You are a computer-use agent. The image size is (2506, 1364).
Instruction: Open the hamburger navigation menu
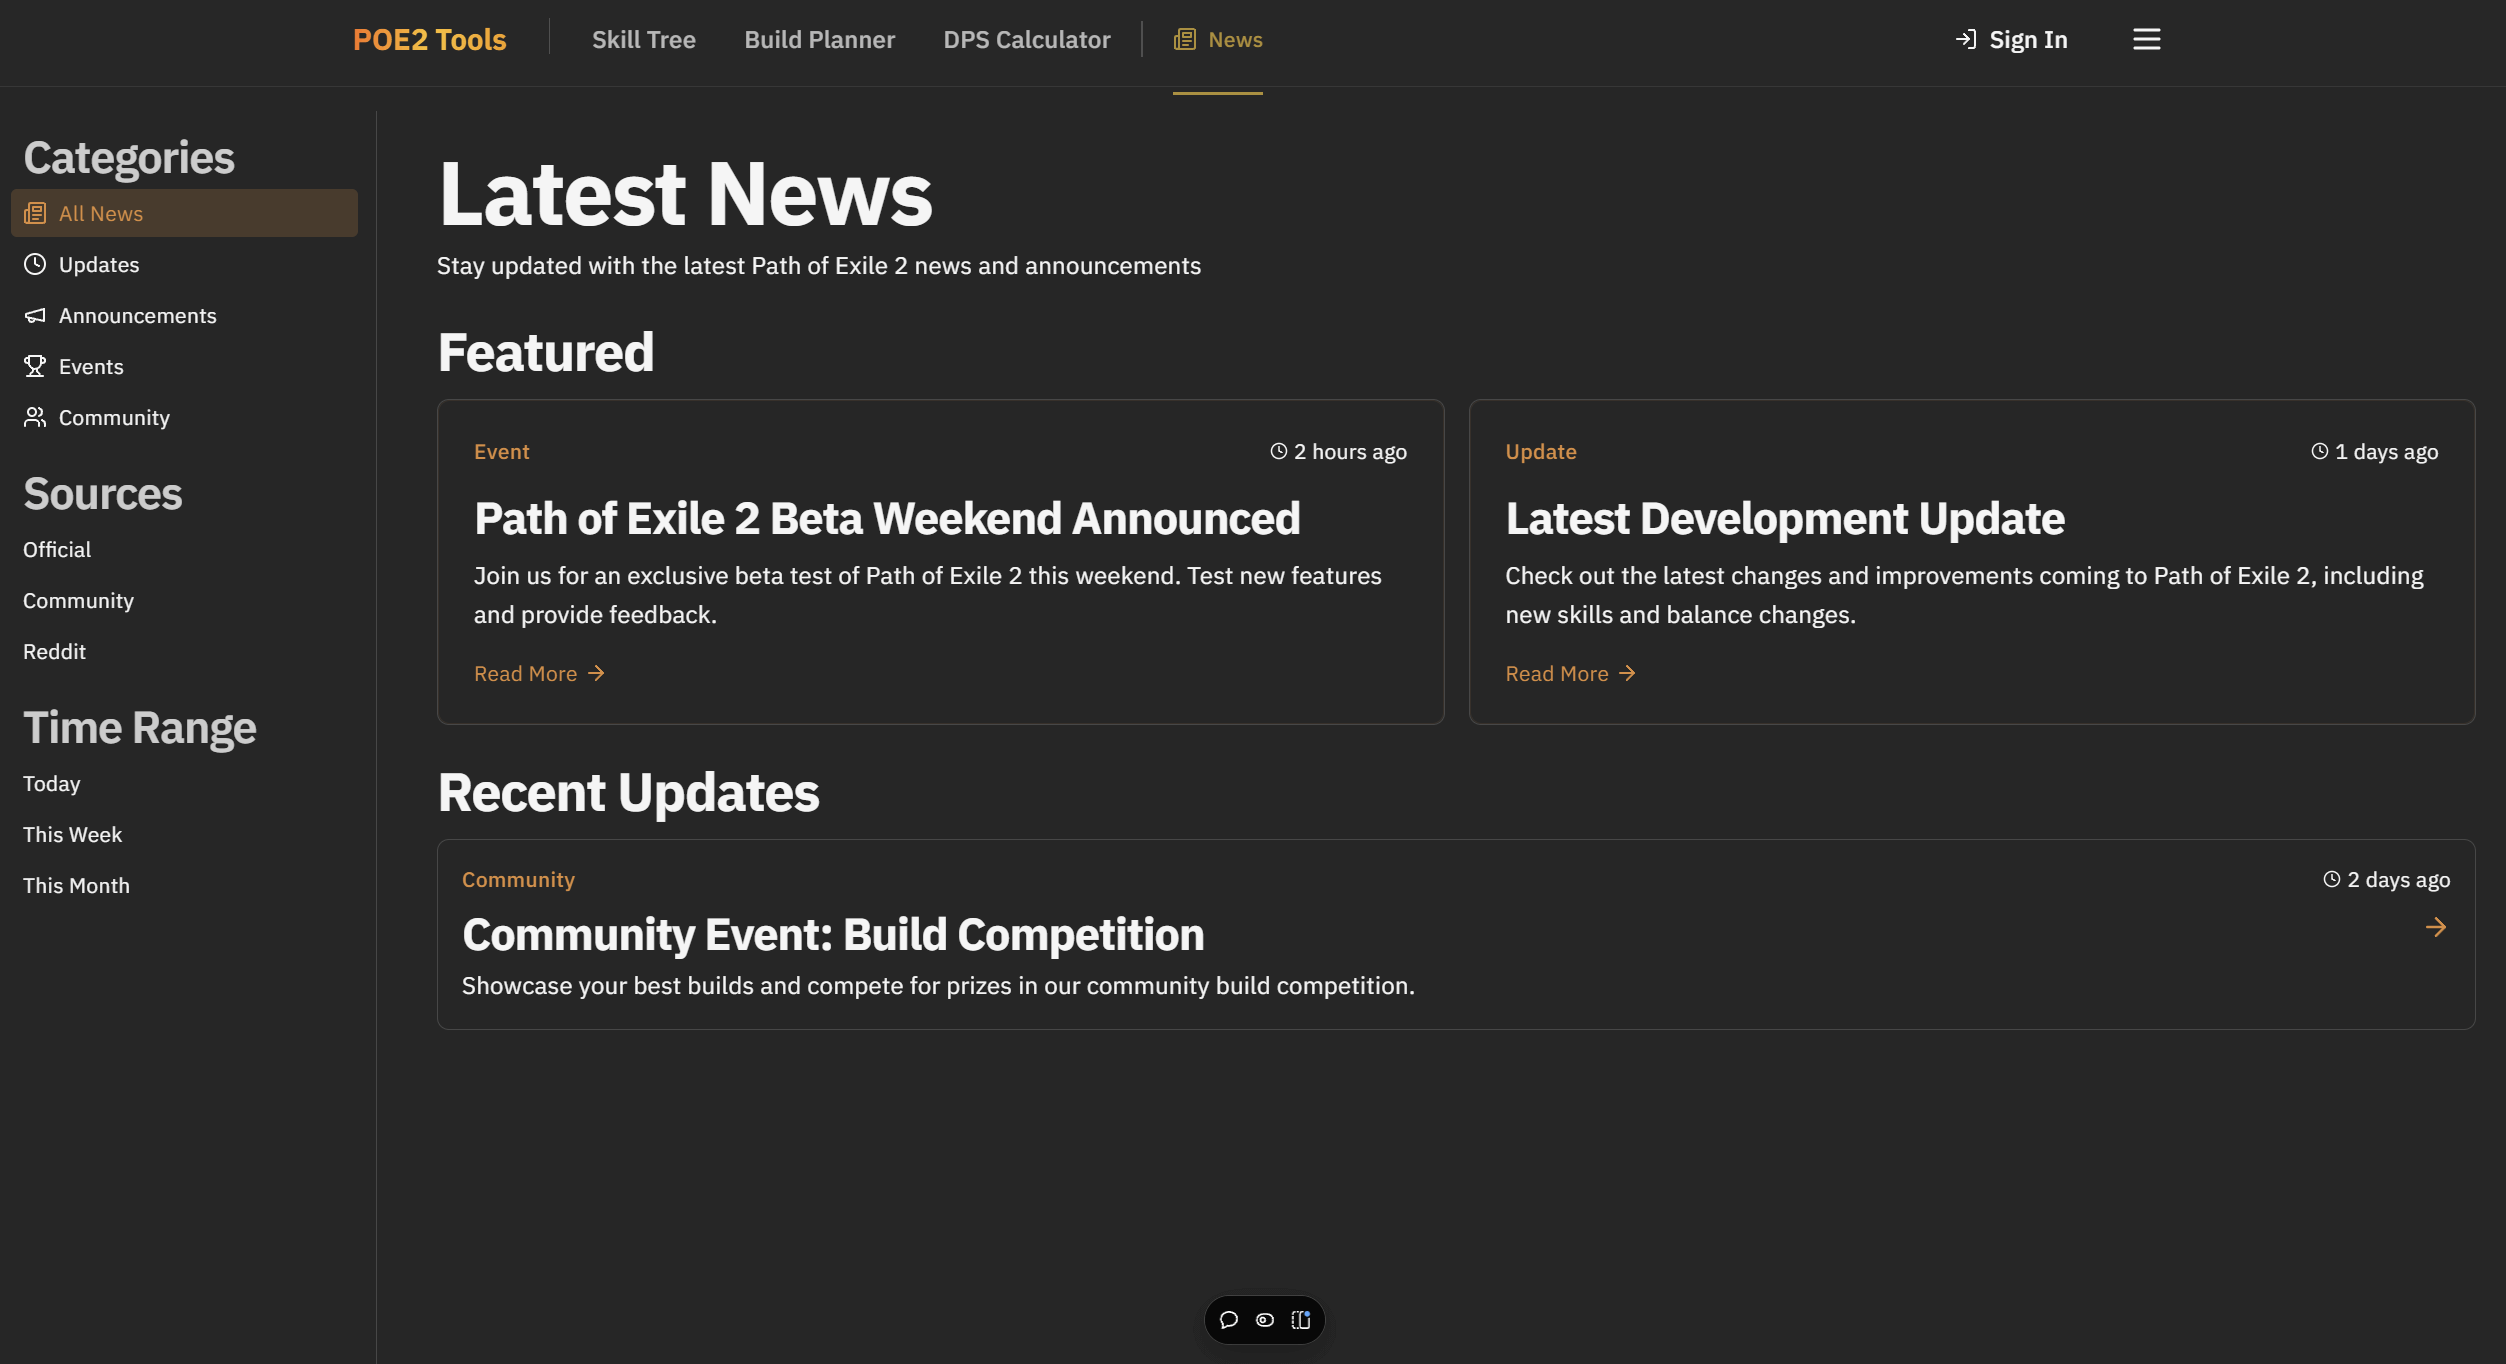[x=2146, y=39]
